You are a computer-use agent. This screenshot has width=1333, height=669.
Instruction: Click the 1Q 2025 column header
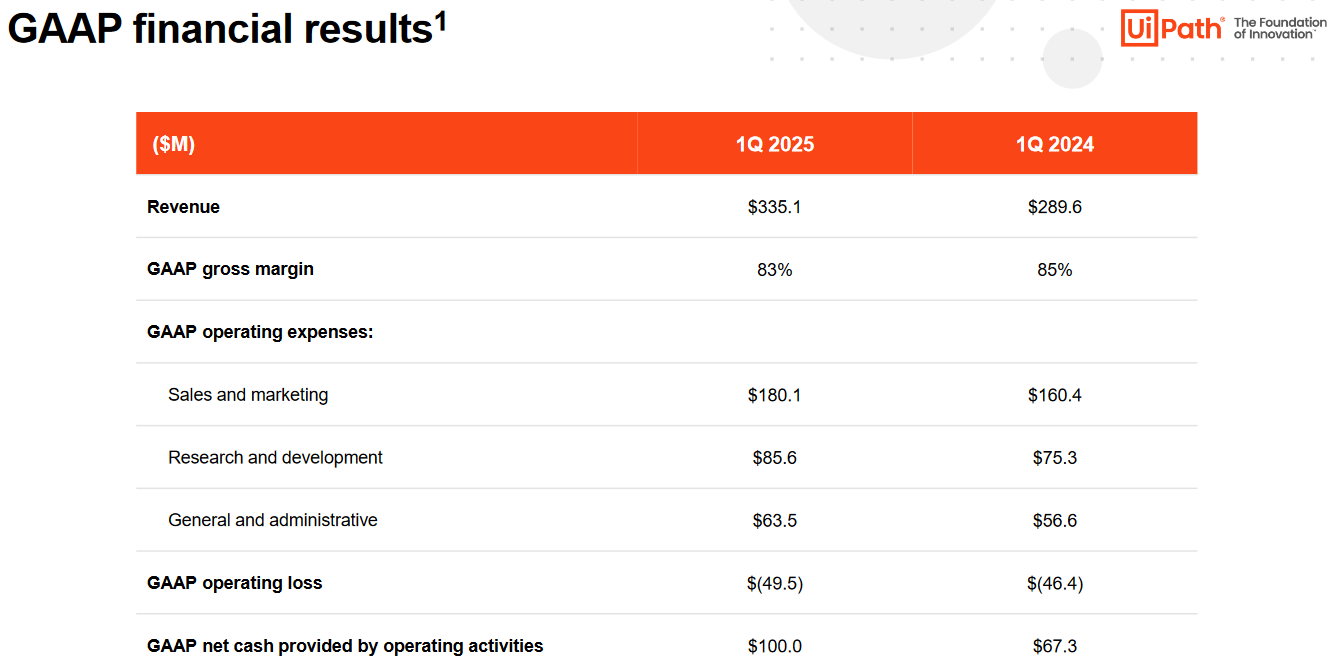[775, 144]
